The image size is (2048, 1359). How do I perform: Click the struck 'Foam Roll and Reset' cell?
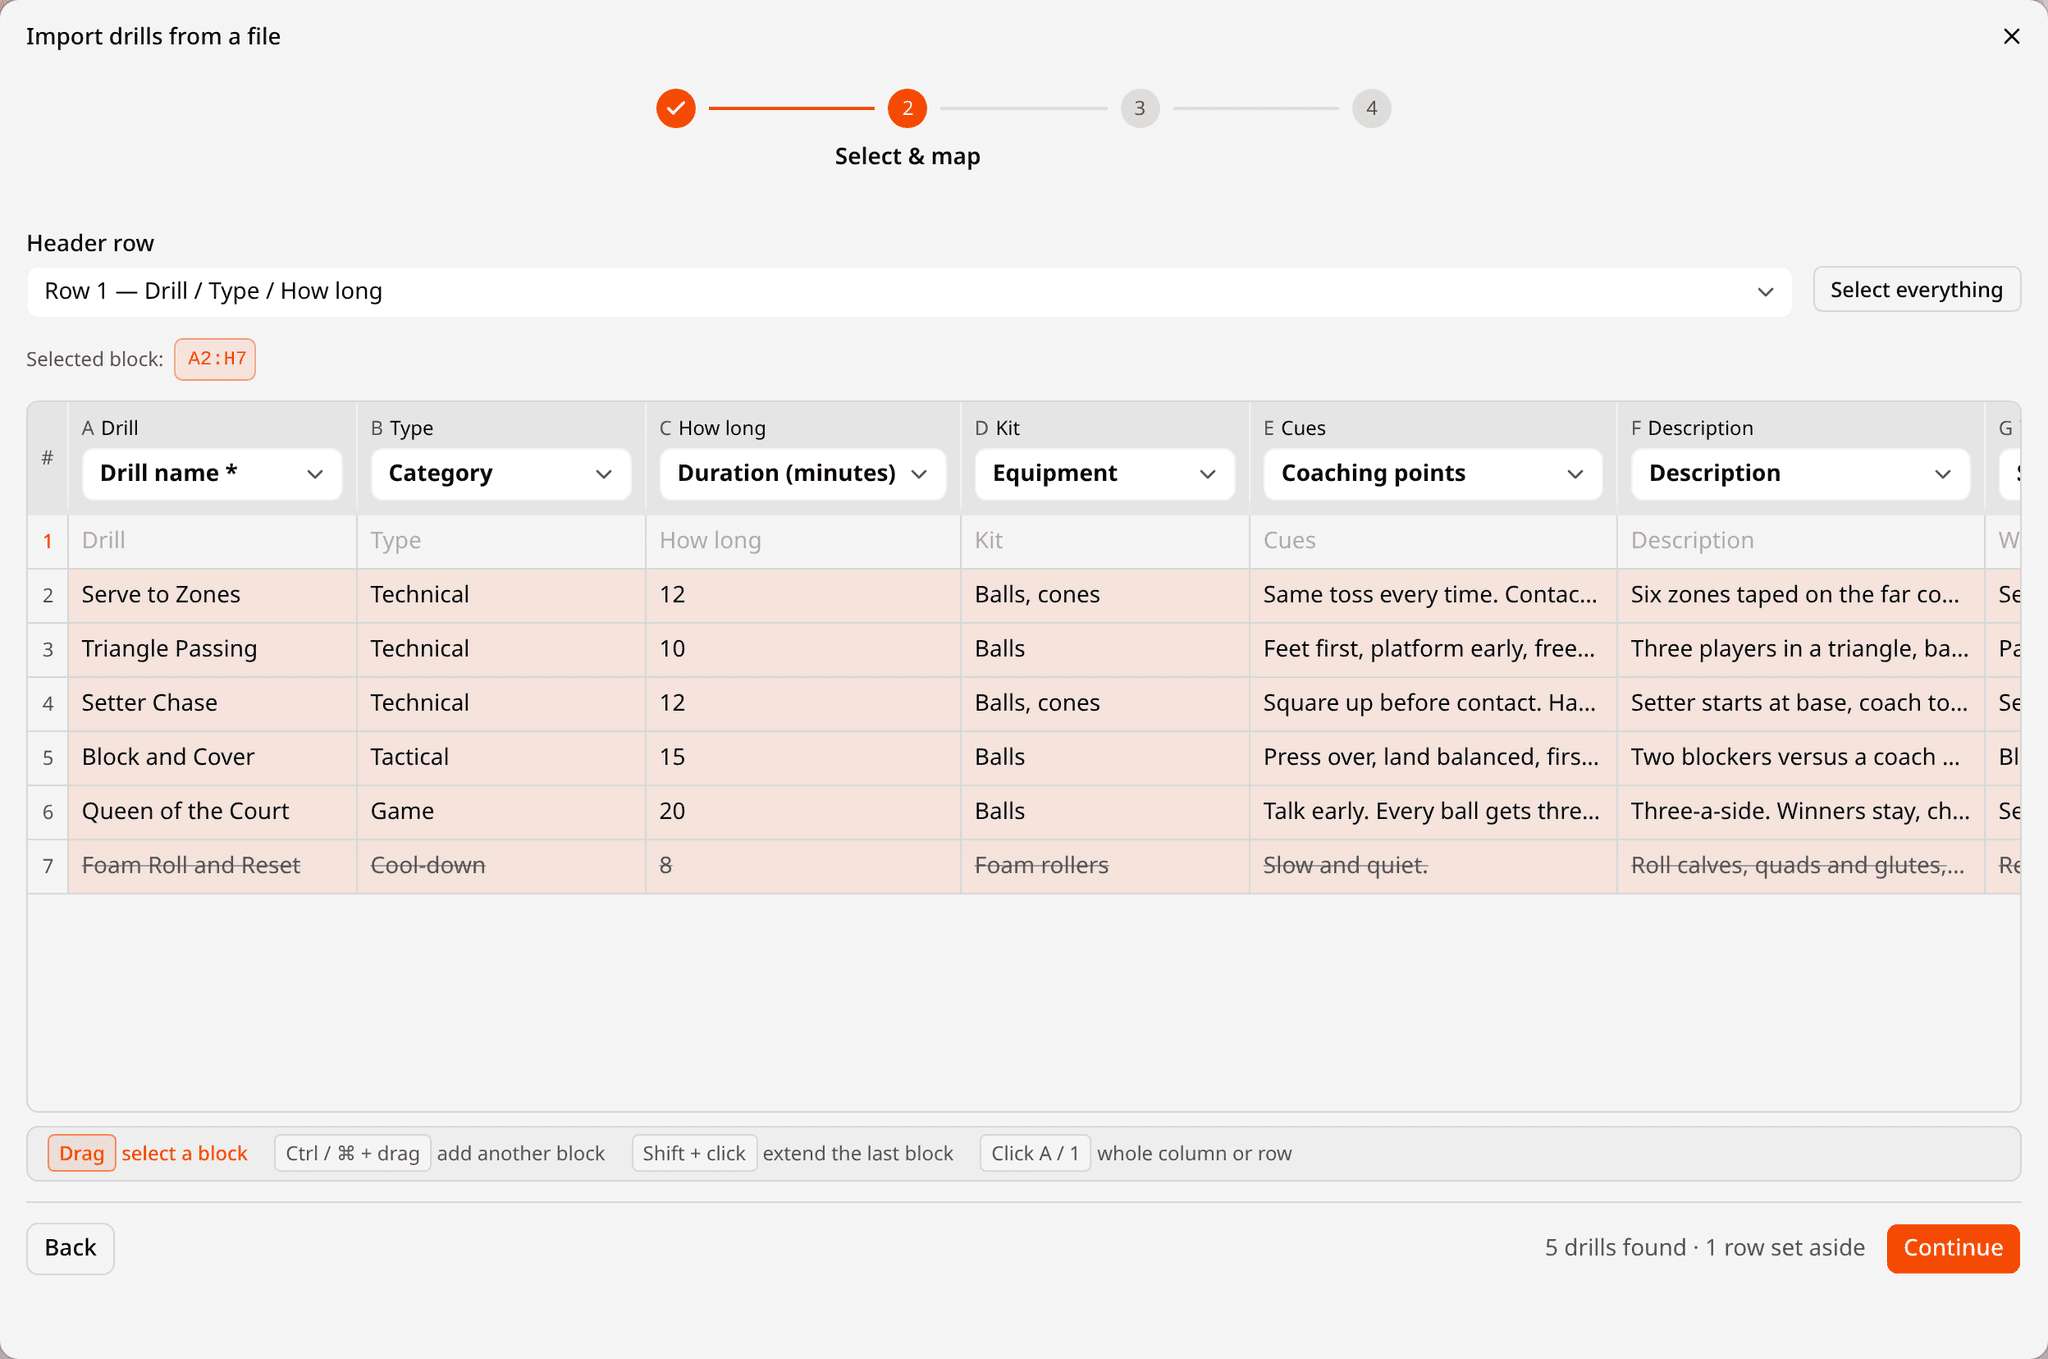click(212, 865)
